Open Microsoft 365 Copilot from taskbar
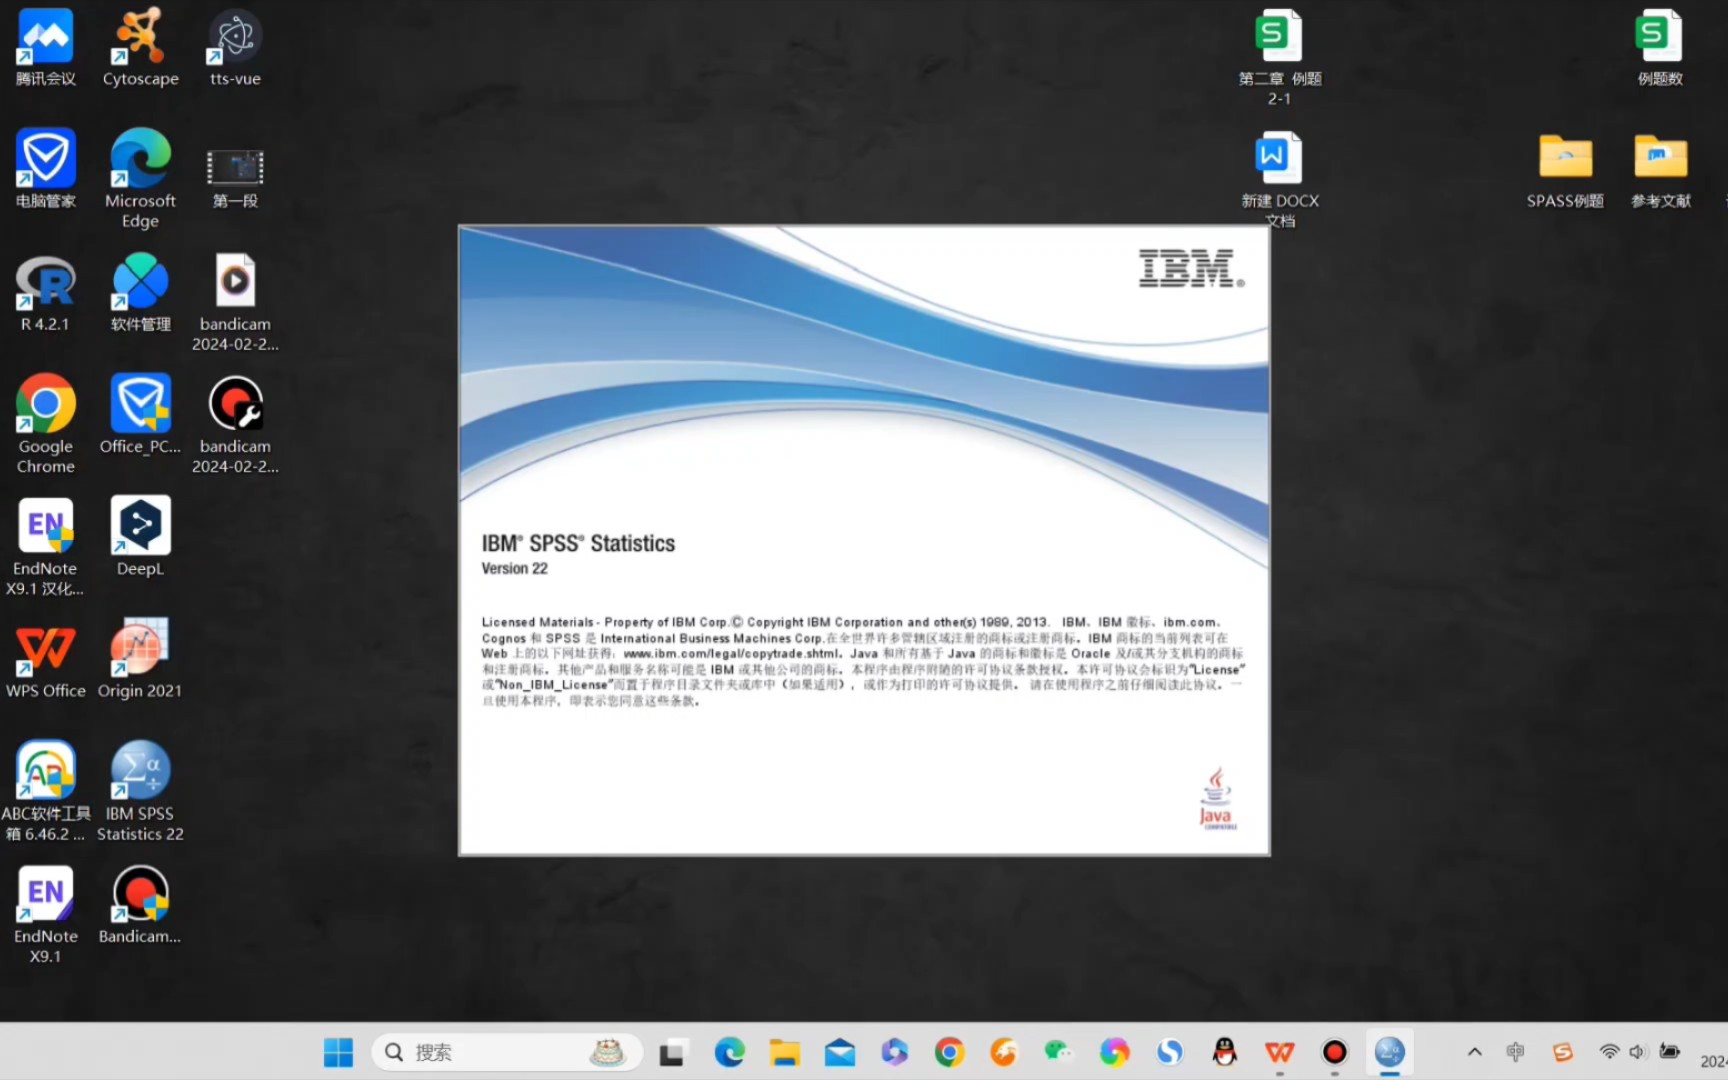Viewport: 1728px width, 1080px height. pos(894,1052)
